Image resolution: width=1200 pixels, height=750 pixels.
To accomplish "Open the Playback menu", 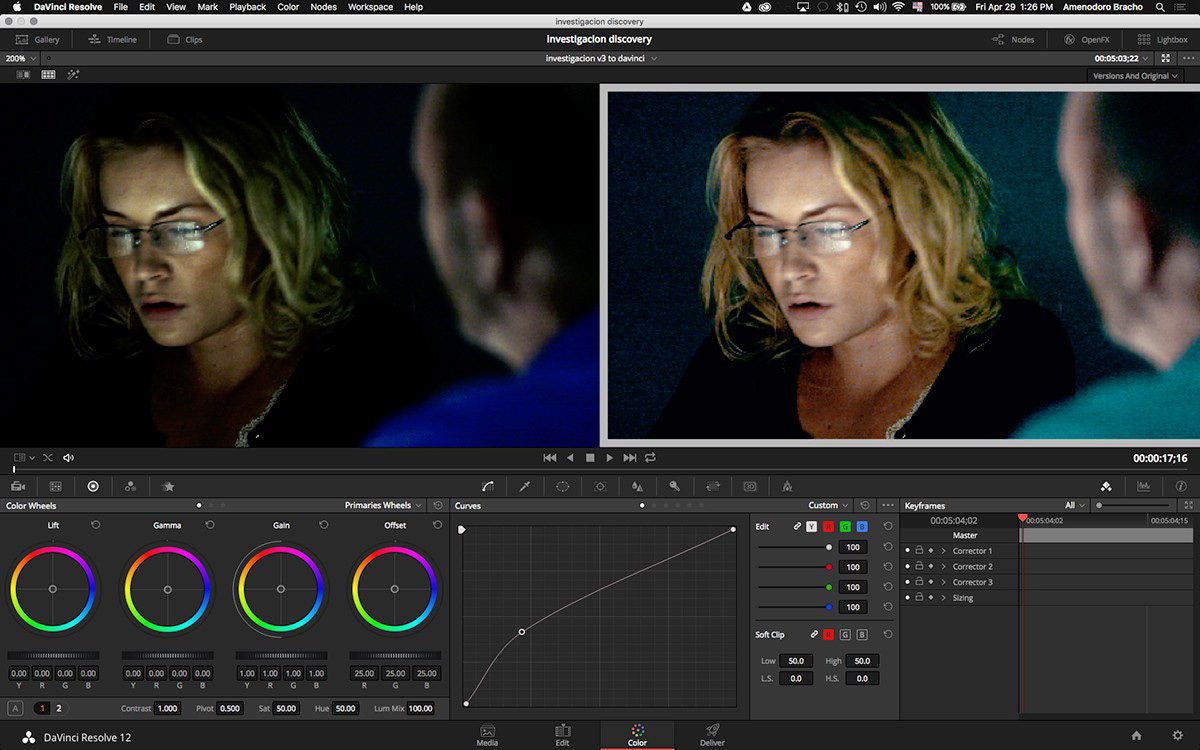I will [x=247, y=7].
